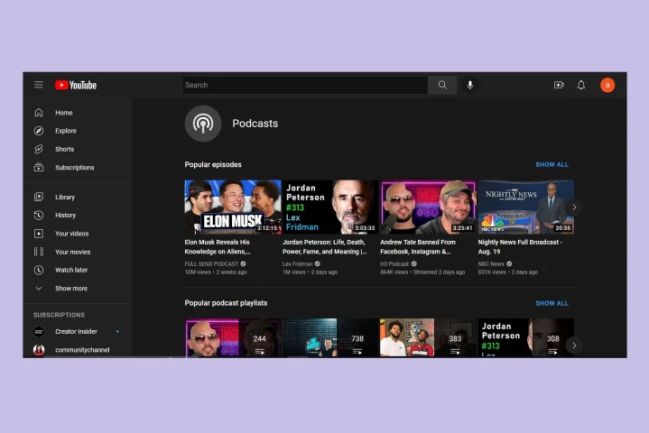Show all Popular podcast playlists
Screen dimensions: 649x433
pyautogui.click(x=552, y=303)
